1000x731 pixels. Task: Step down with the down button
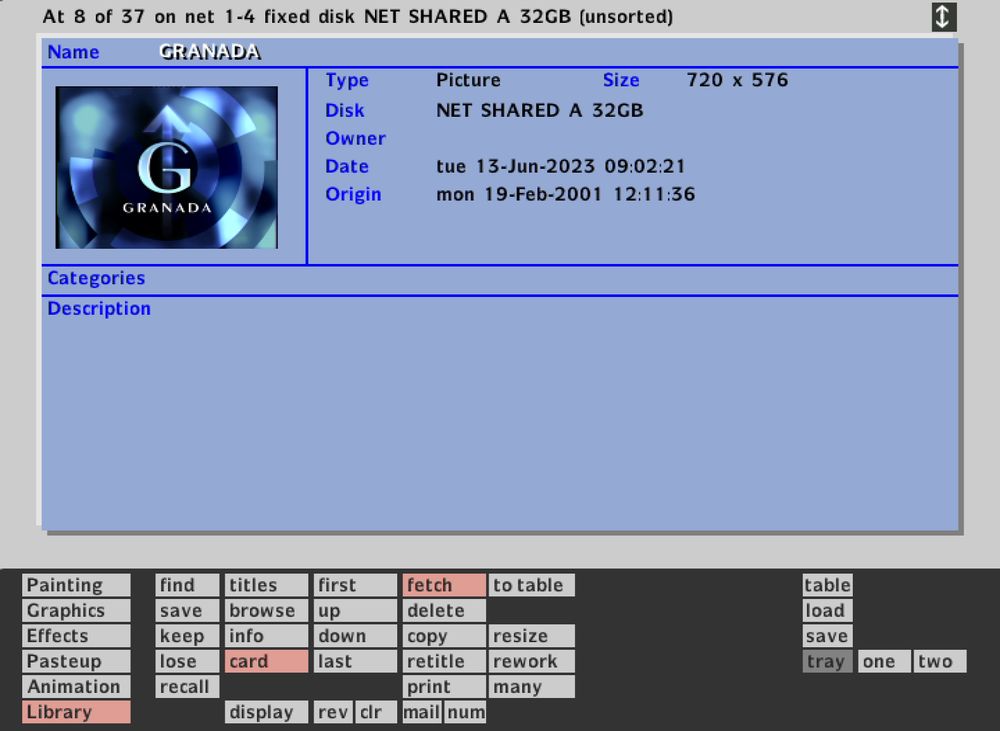[x=355, y=636]
